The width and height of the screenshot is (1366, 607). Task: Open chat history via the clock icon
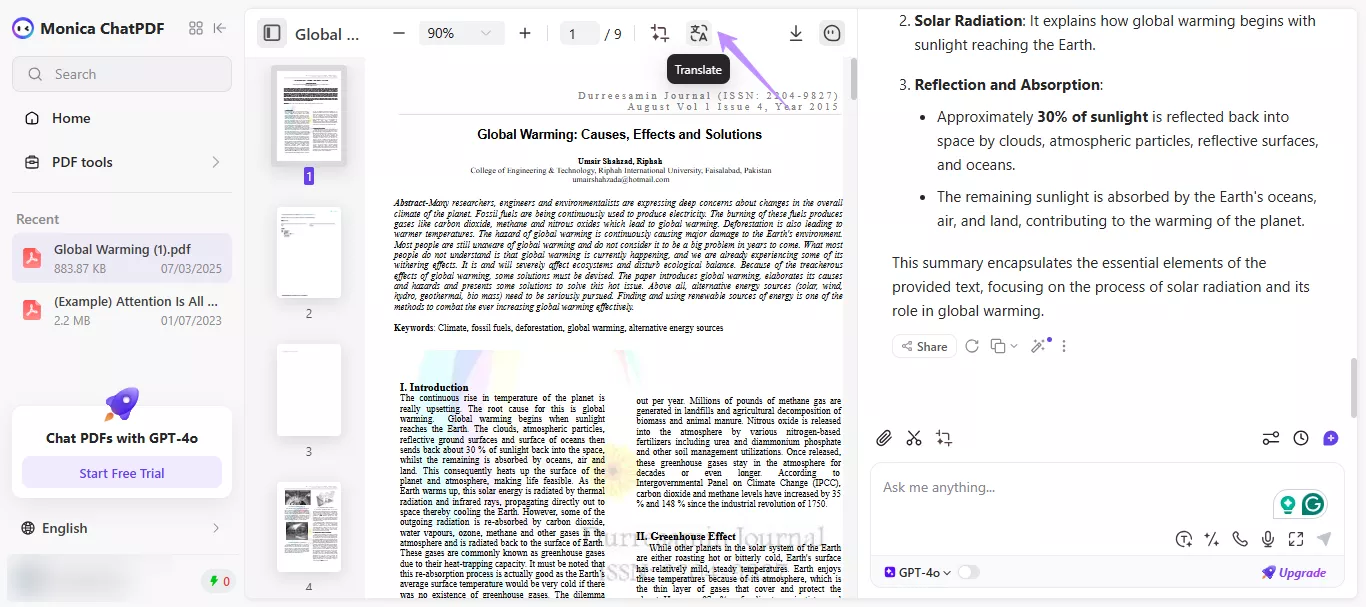click(x=1301, y=438)
